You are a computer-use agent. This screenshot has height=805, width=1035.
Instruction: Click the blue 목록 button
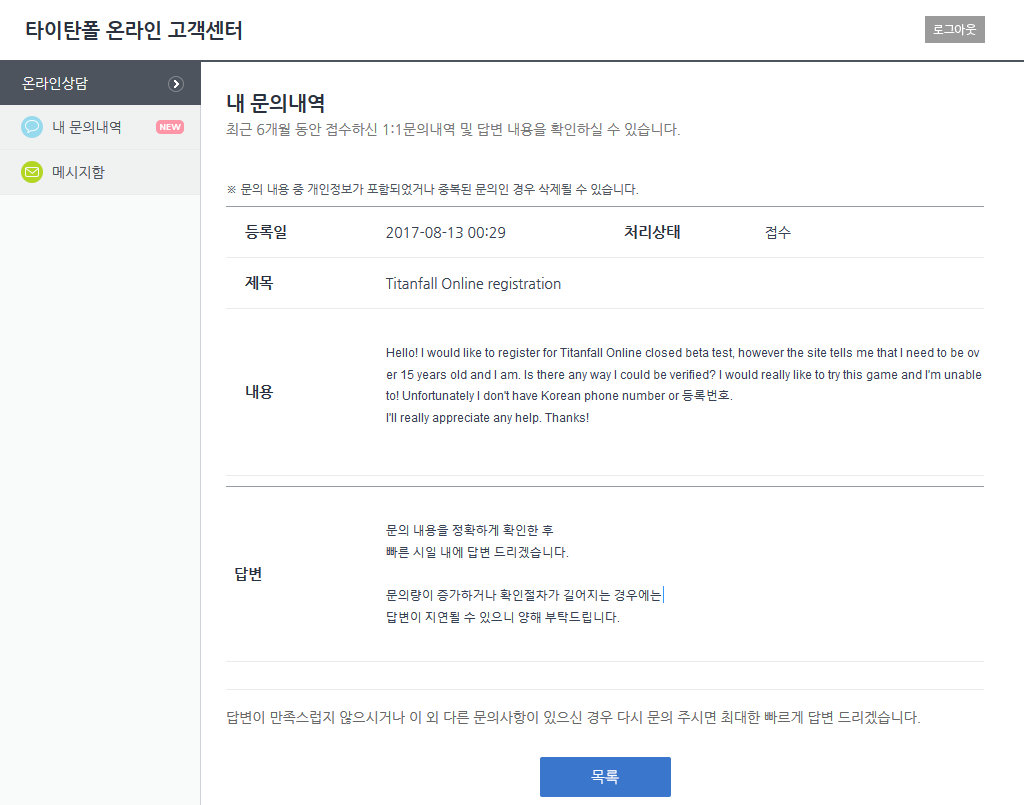605,776
